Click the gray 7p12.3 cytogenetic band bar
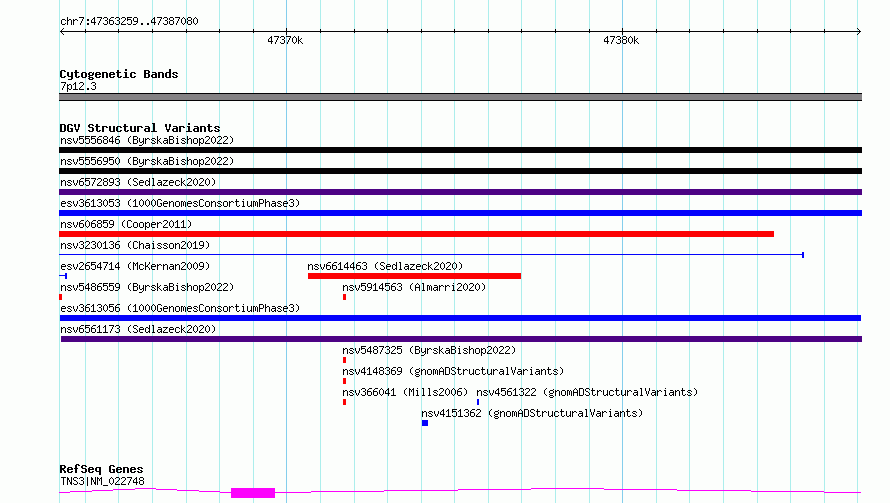890x503 pixels. pos(460,97)
